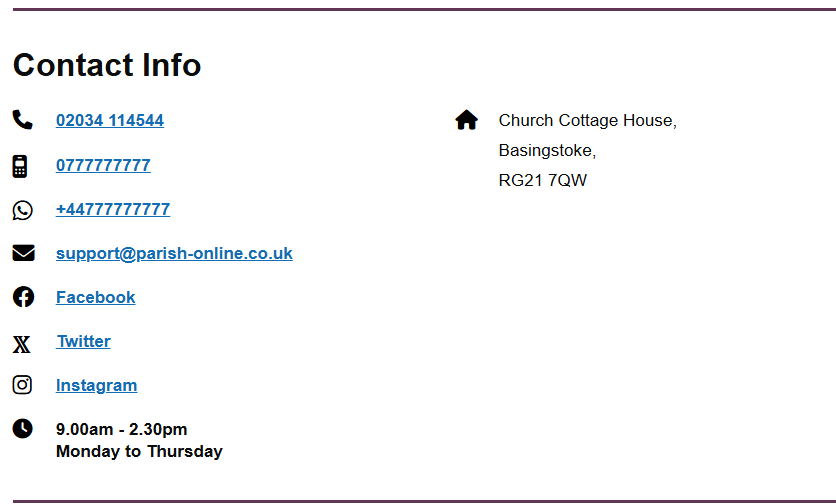Open WhatsApp number +44777777777 link
The image size is (836, 504).
point(113,209)
